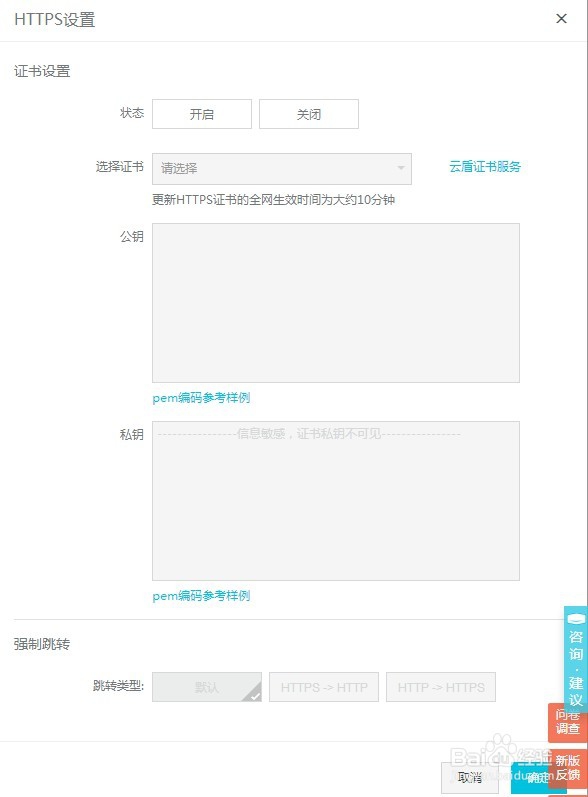Open the 新版反馈 side tab
Image resolution: width=588 pixels, height=797 pixels.
(567, 768)
